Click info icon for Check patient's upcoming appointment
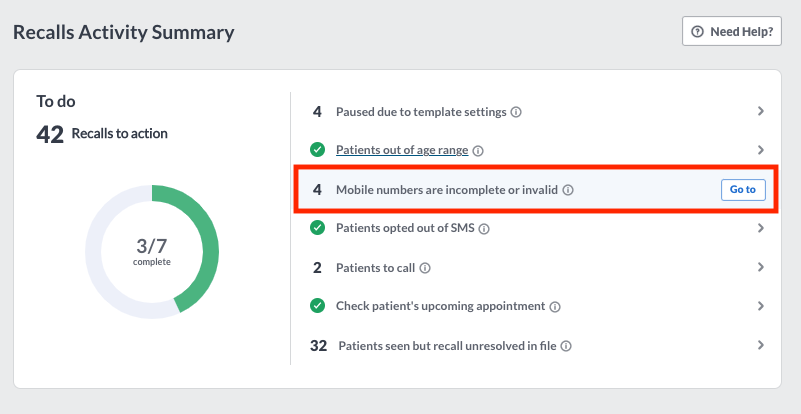This screenshot has height=414, width=801. tap(554, 307)
